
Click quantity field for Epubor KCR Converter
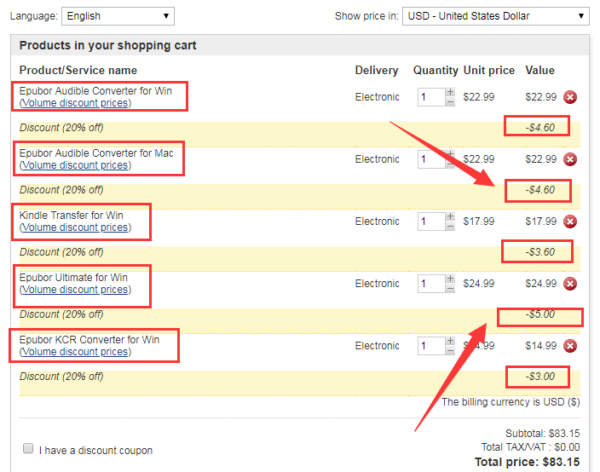(x=432, y=346)
